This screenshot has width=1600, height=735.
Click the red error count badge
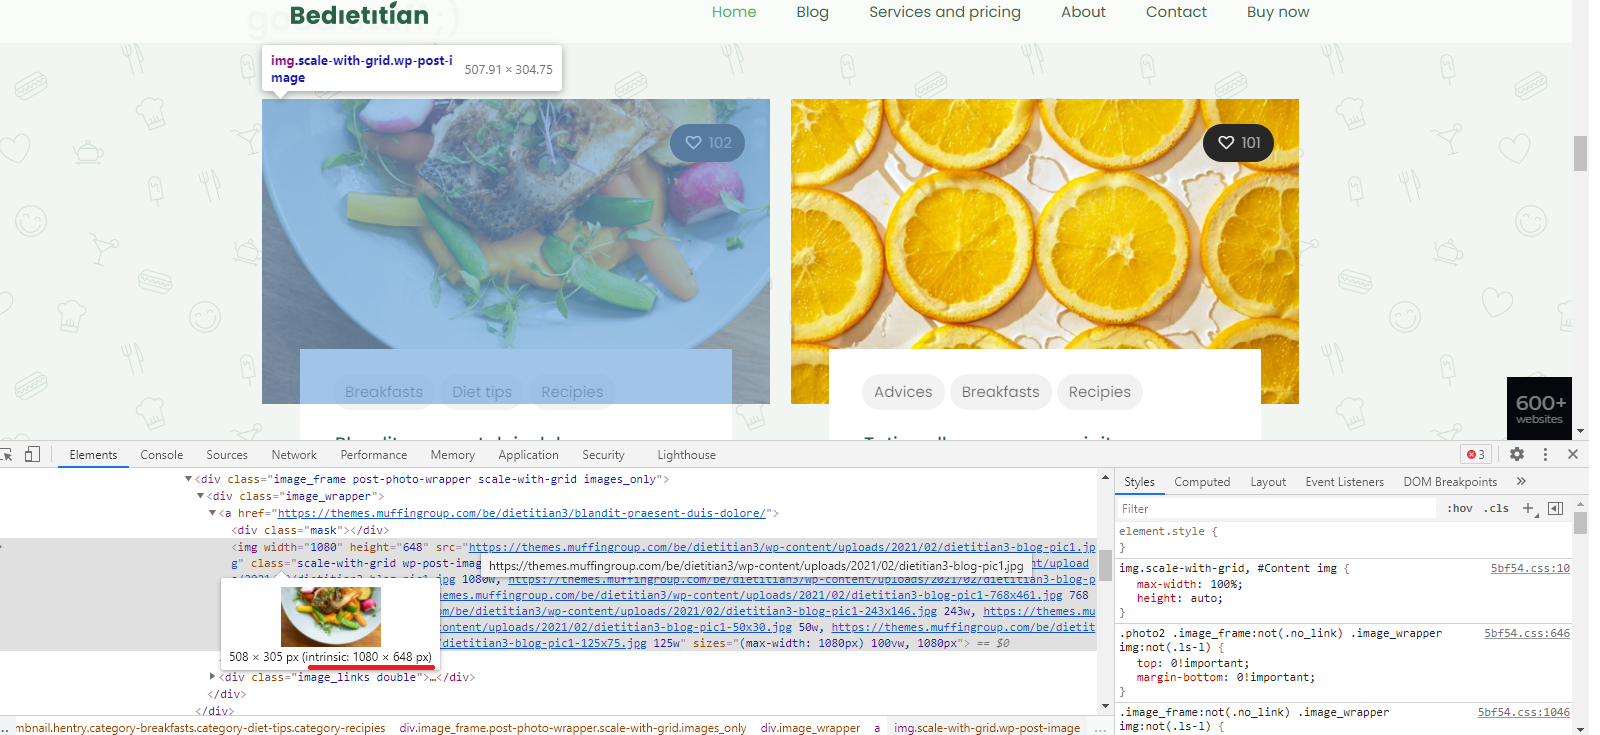pyautogui.click(x=1476, y=454)
